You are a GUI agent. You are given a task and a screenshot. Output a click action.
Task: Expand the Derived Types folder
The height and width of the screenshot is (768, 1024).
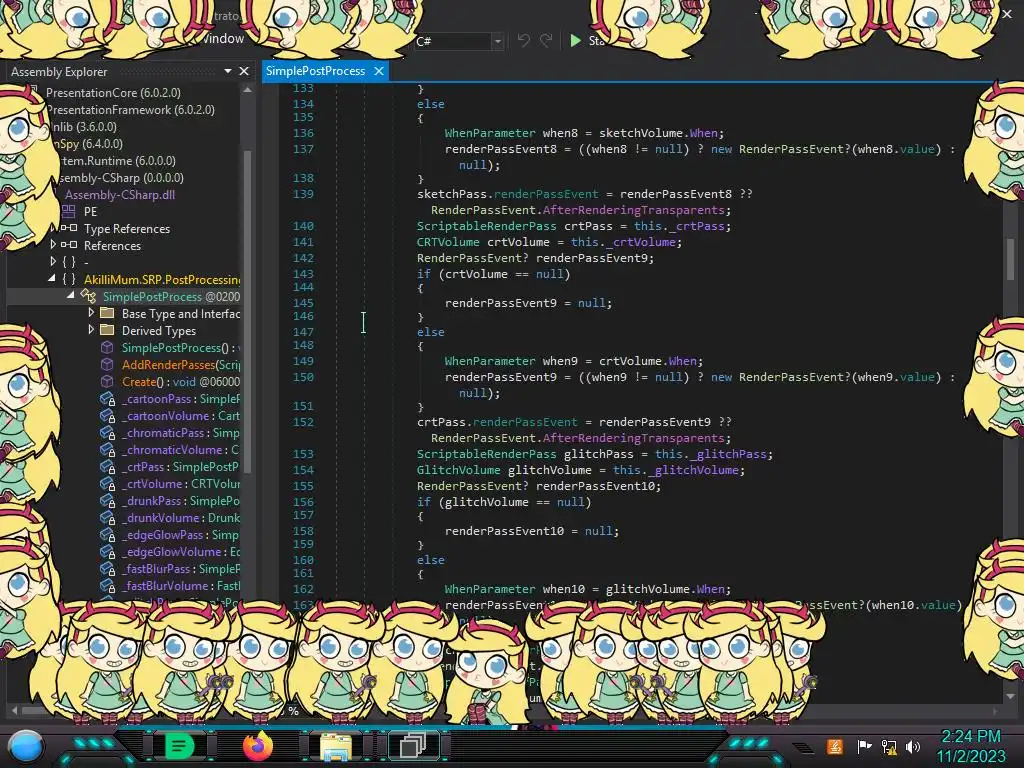[91, 329]
